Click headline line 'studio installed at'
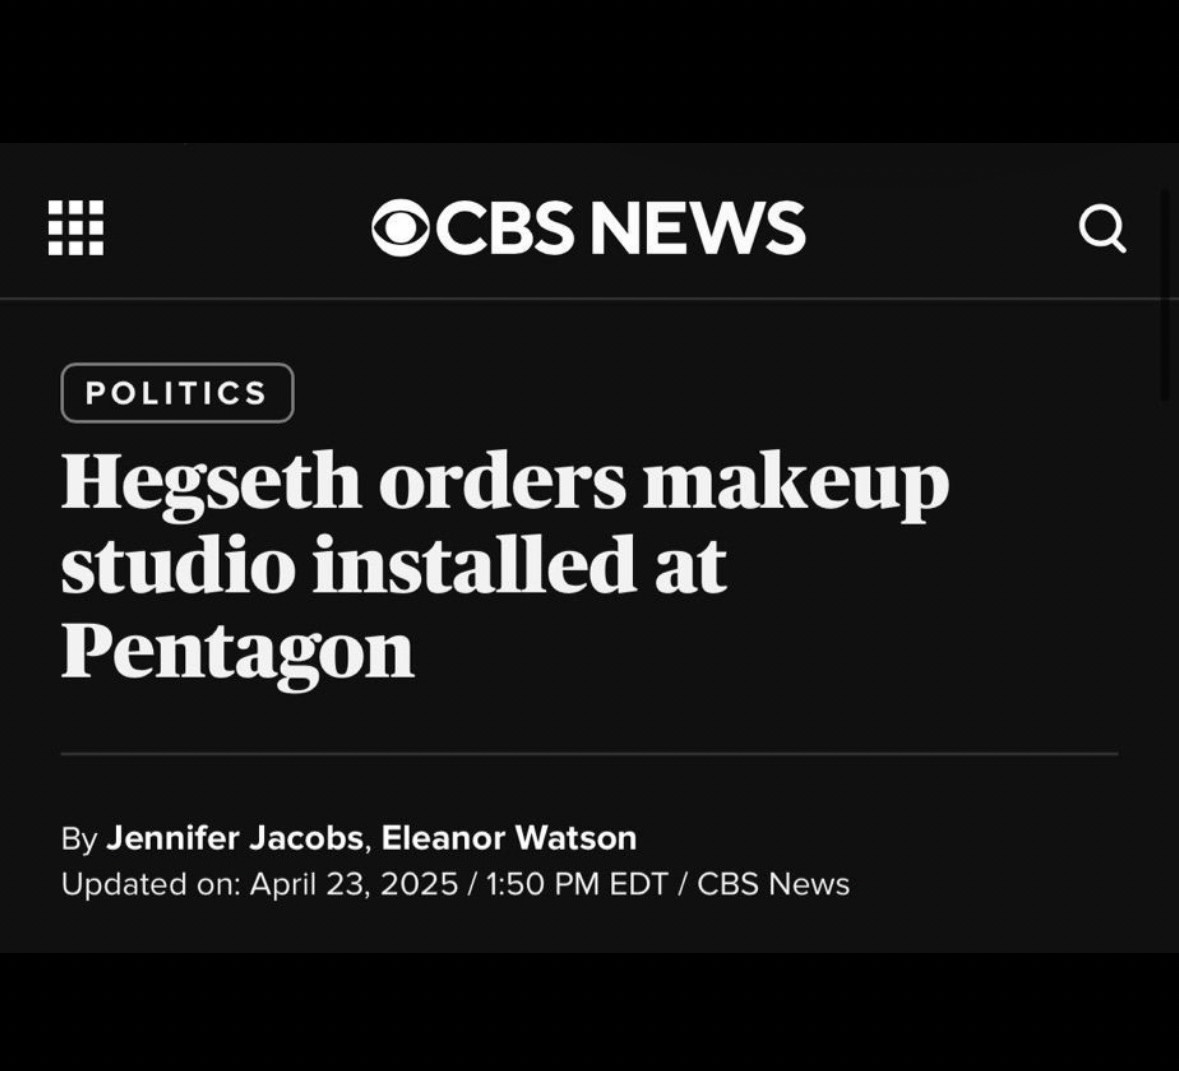1179x1071 pixels. (x=394, y=565)
